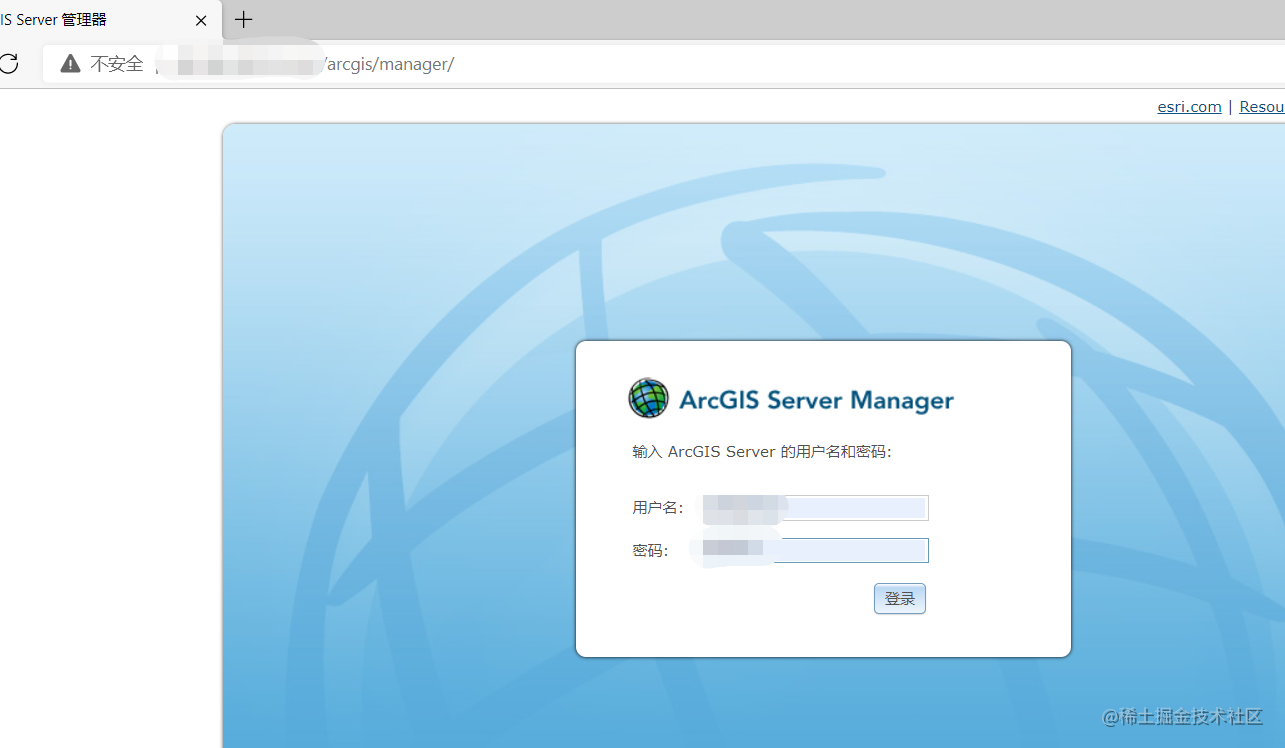
Task: Click the 稀土掘金技术社区 watermark text
Action: coord(1184,718)
